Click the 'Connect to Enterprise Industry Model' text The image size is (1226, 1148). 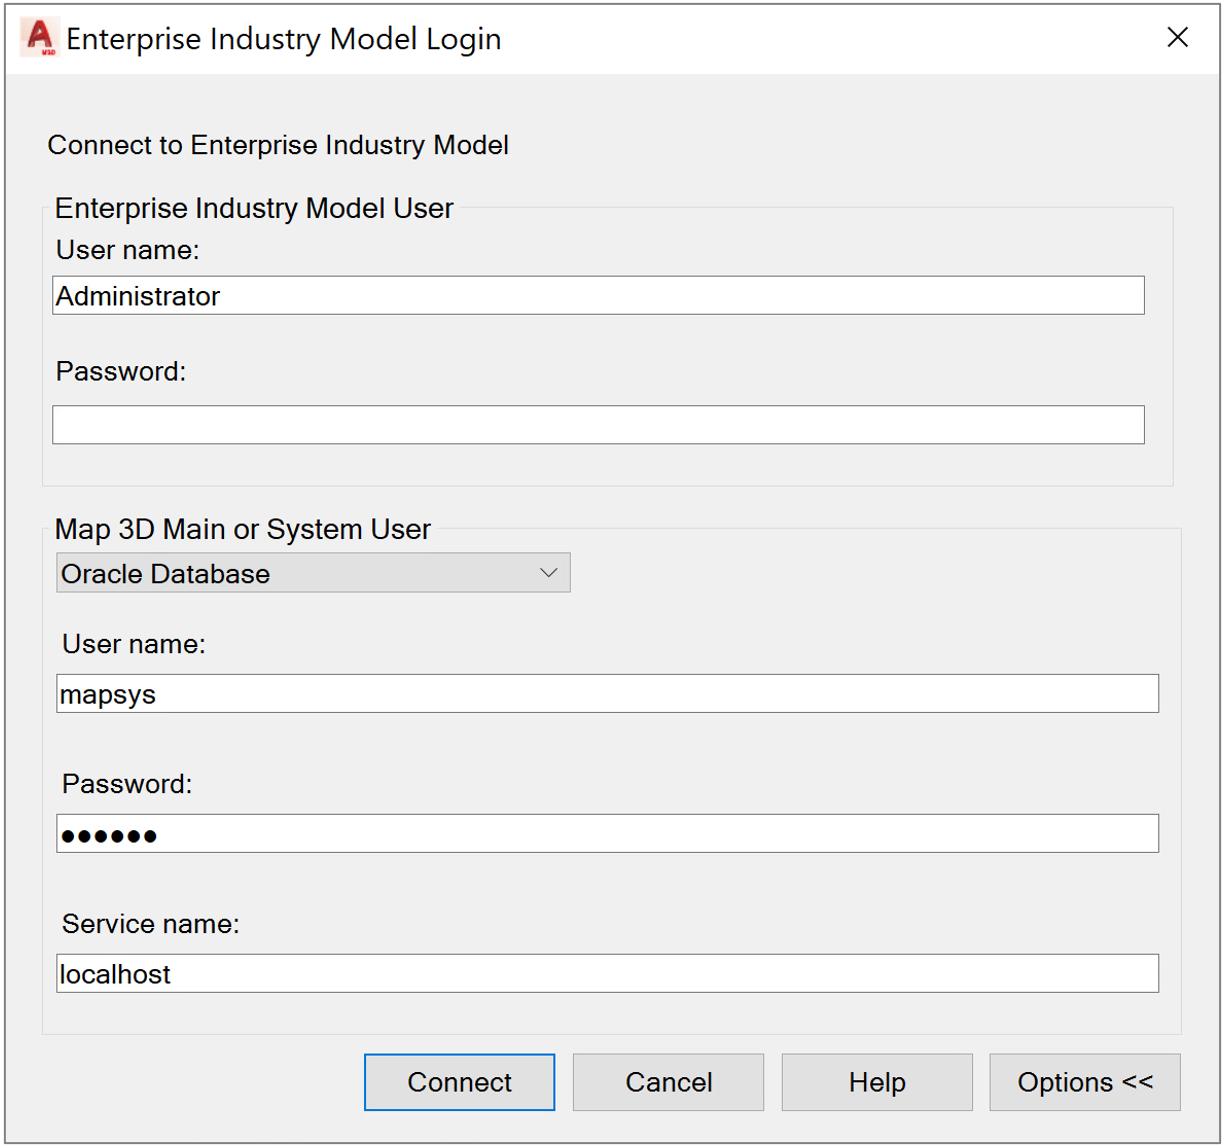click(278, 146)
